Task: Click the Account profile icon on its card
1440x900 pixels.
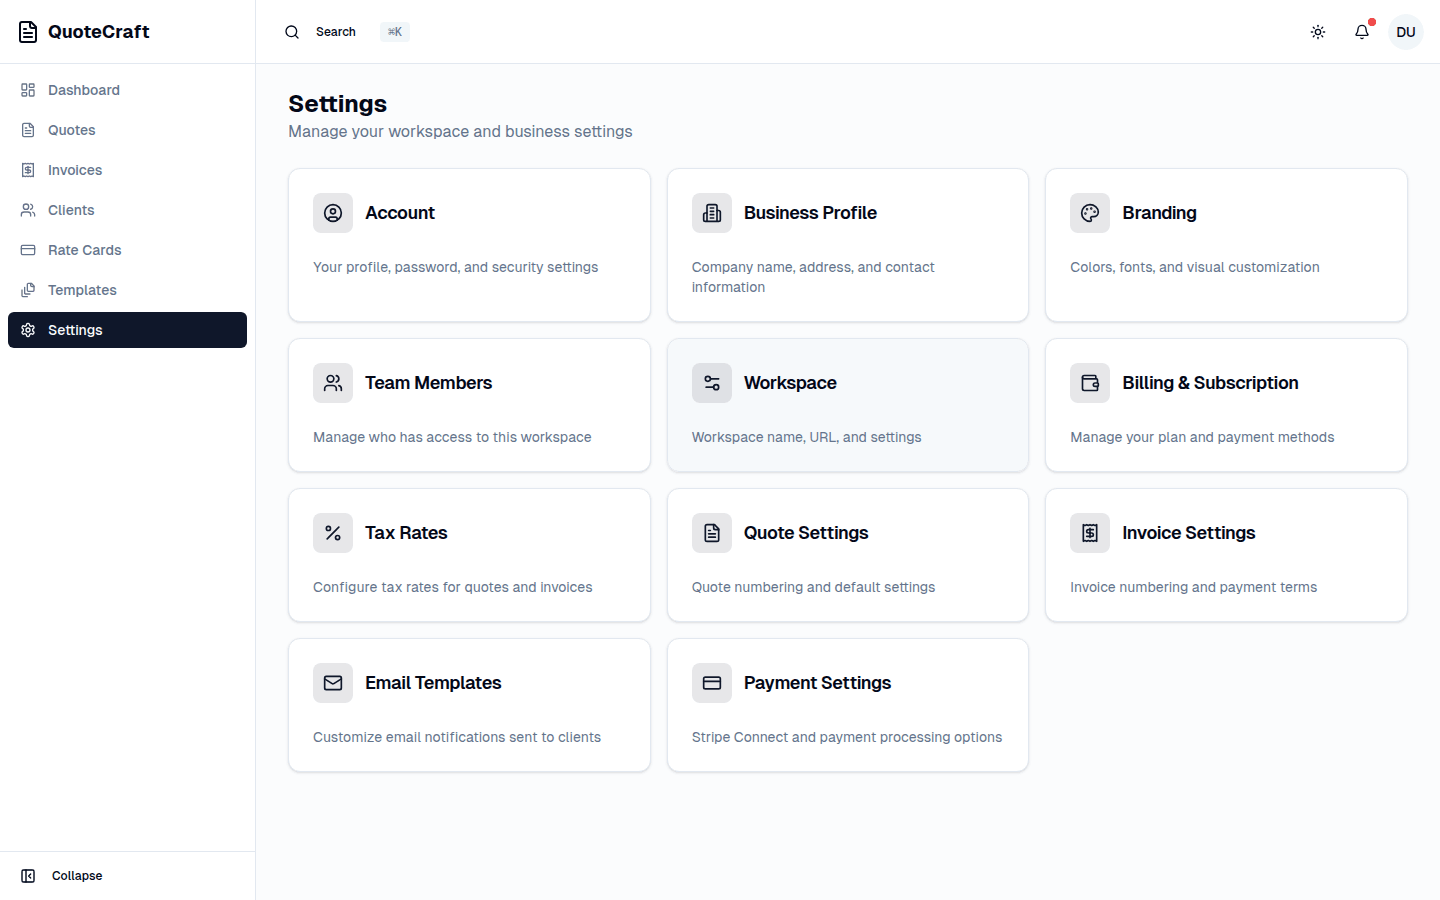Action: pos(333,213)
